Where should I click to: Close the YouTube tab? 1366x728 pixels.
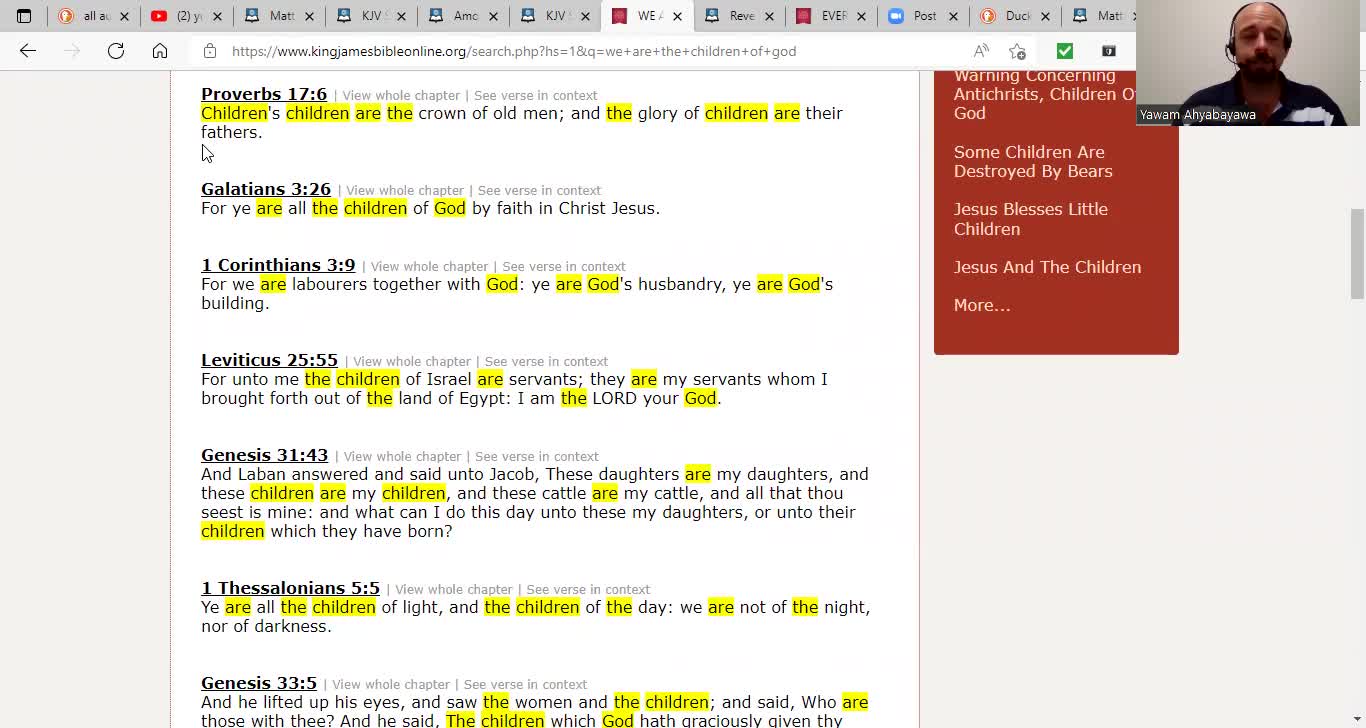(216, 16)
